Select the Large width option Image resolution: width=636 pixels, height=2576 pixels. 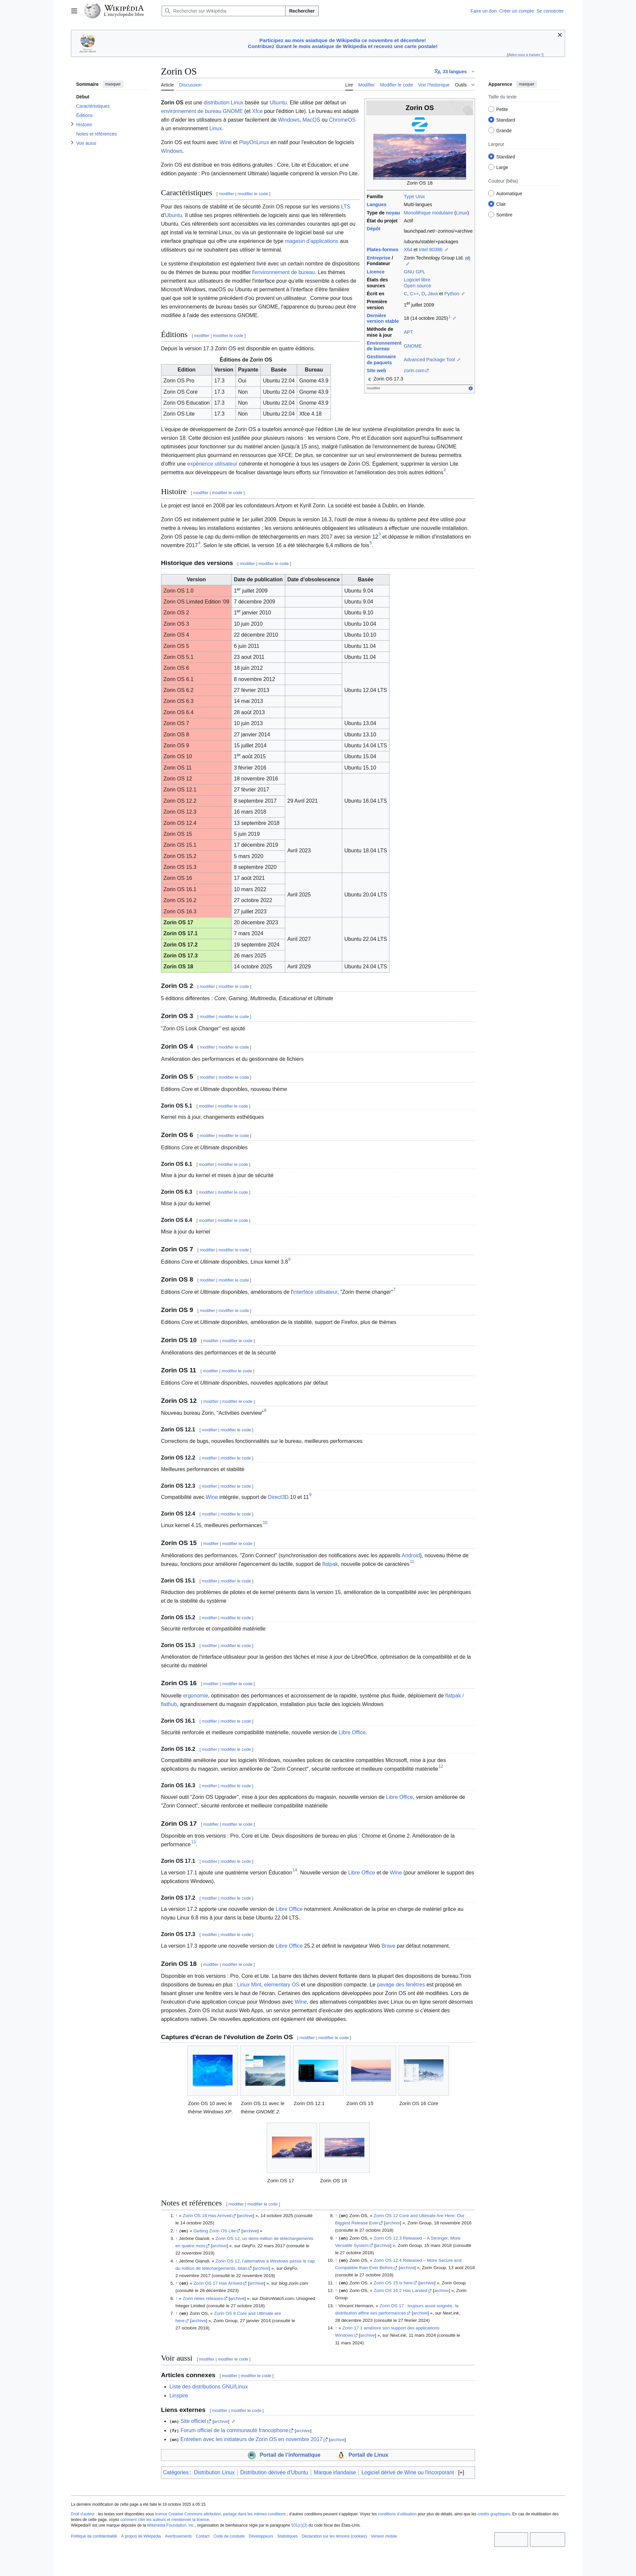(x=491, y=167)
